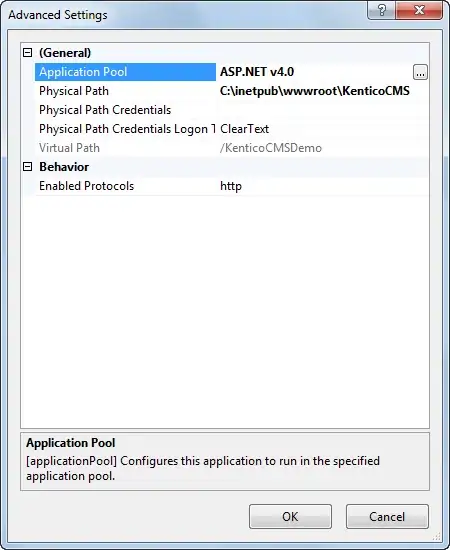
Task: Click the Cancel button
Action: point(387,516)
